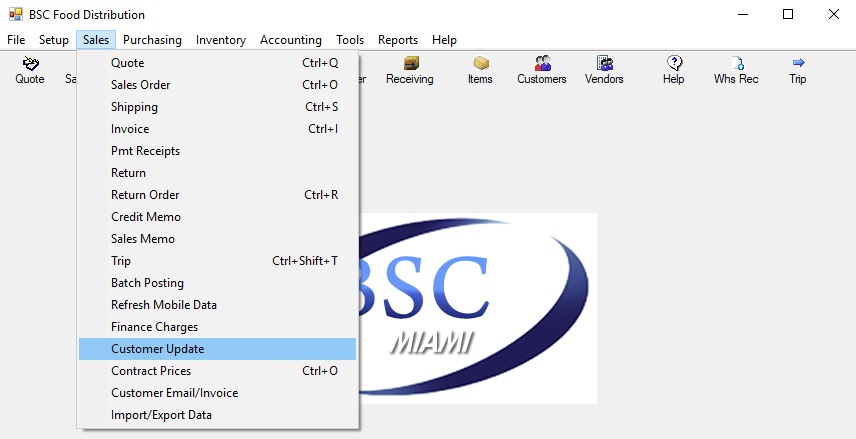This screenshot has width=856, height=439.
Task: Select Refresh Mobile Data entry
Action: (x=217, y=305)
